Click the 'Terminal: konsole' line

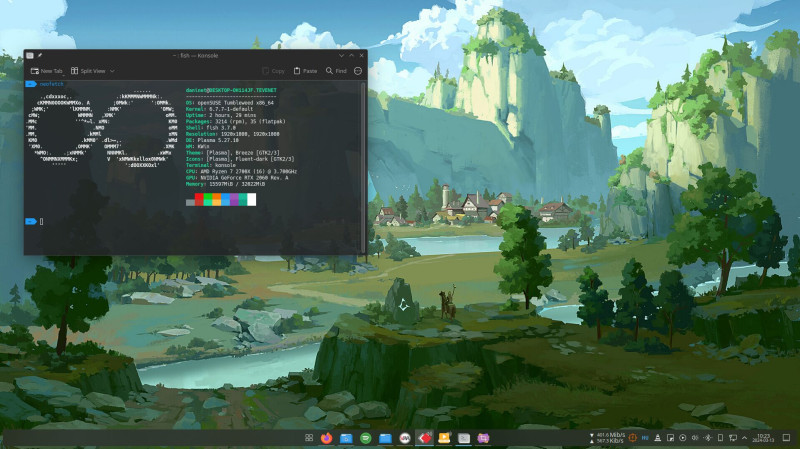pos(211,165)
